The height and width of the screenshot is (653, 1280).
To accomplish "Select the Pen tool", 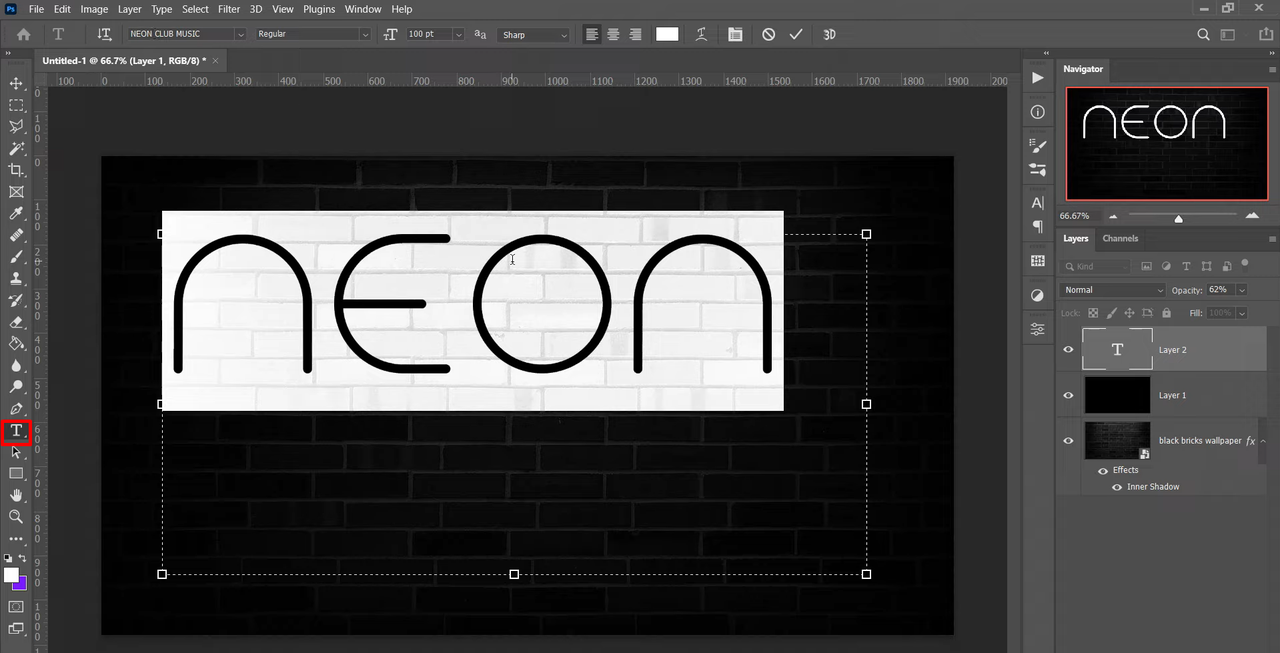I will 16,409.
